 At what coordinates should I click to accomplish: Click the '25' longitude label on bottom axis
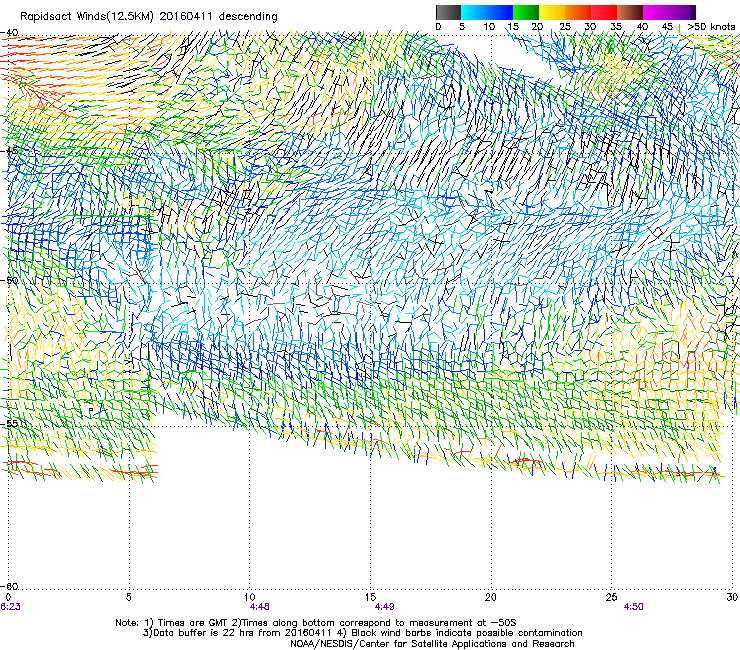point(612,597)
